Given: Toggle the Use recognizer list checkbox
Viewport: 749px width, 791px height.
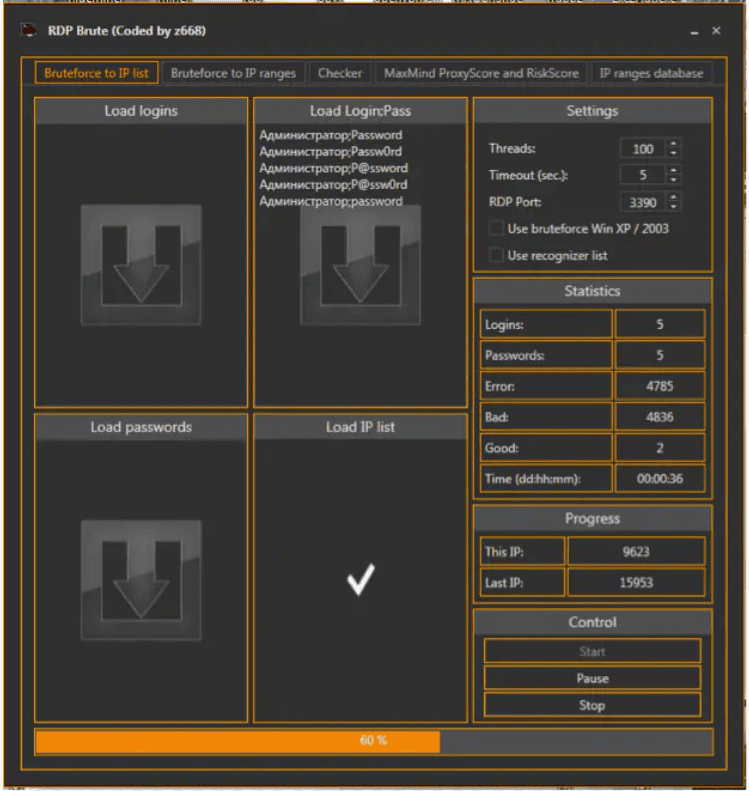Looking at the screenshot, I should [x=496, y=255].
